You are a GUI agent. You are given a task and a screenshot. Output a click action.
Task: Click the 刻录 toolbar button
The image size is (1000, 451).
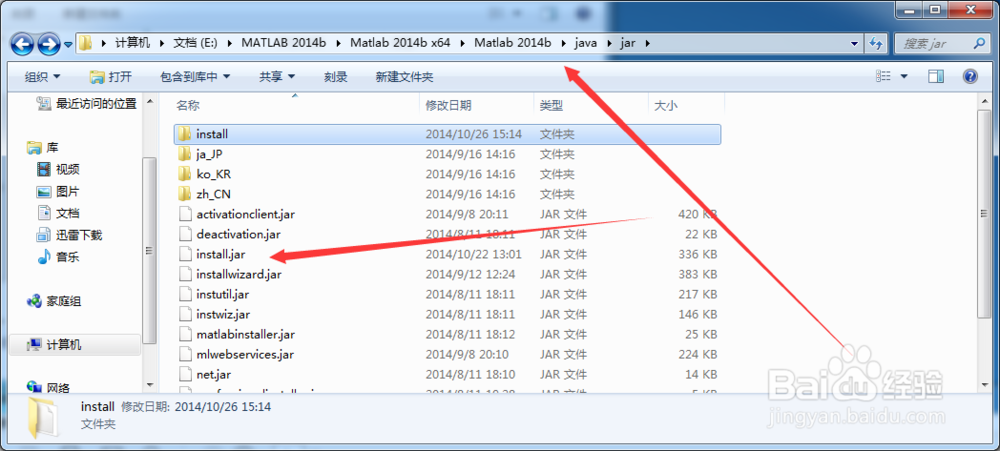pyautogui.click(x=335, y=77)
